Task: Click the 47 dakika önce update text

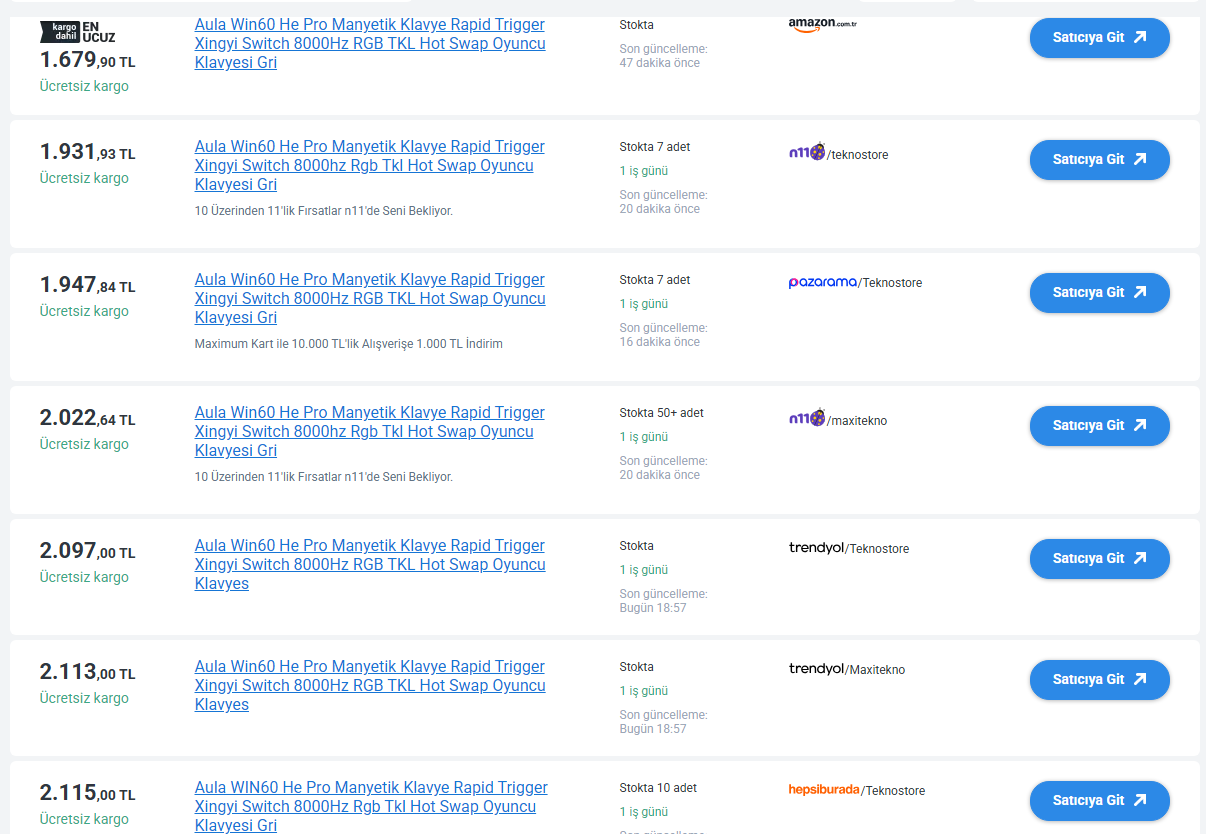Action: coord(660,63)
